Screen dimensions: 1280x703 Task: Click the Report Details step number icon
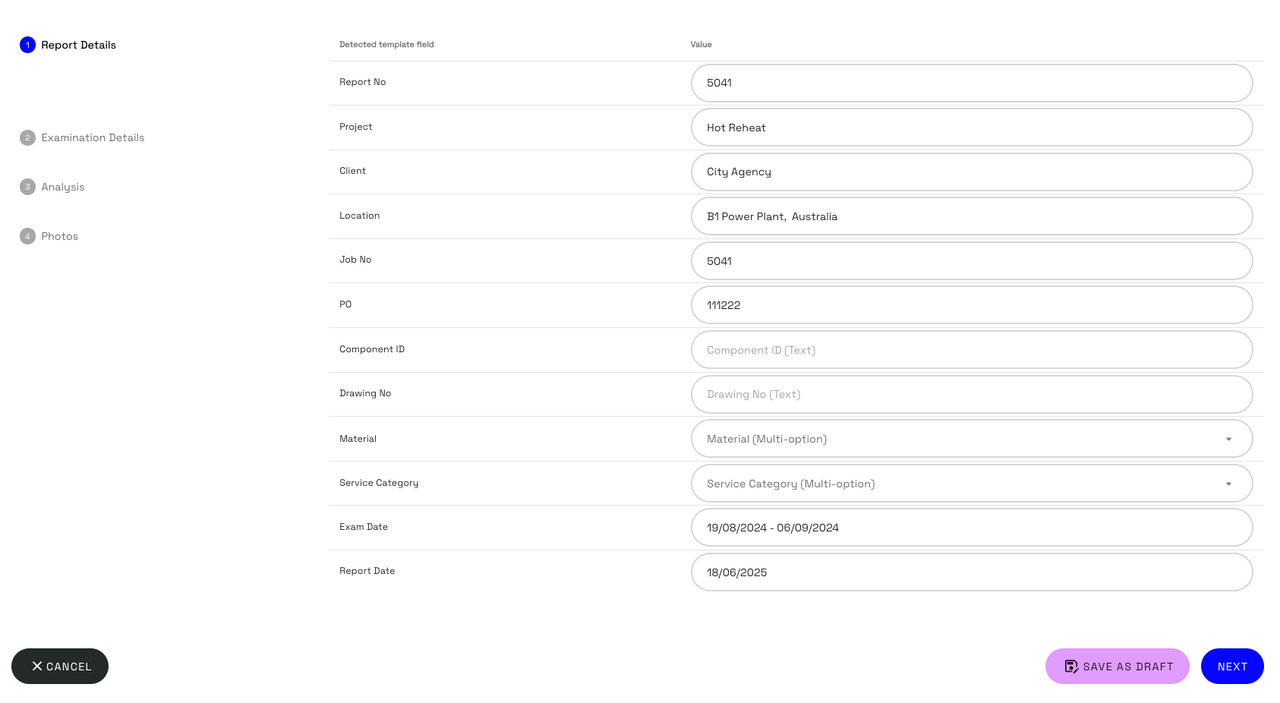click(x=27, y=45)
